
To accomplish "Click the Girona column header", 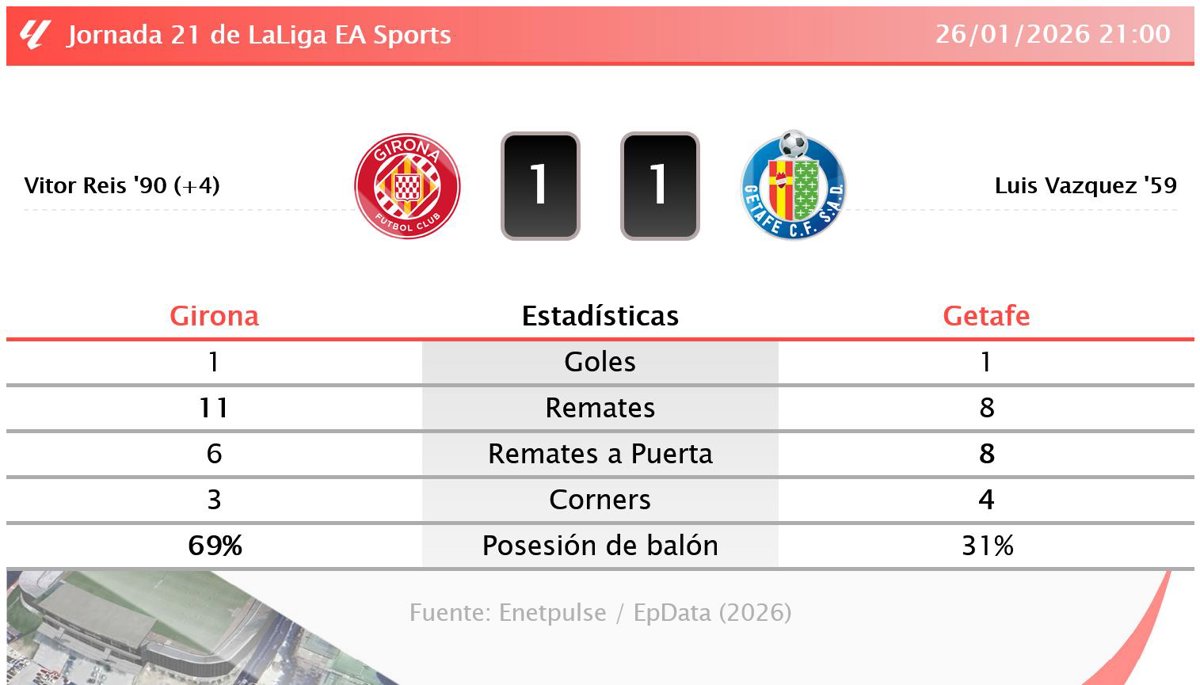I will [214, 316].
